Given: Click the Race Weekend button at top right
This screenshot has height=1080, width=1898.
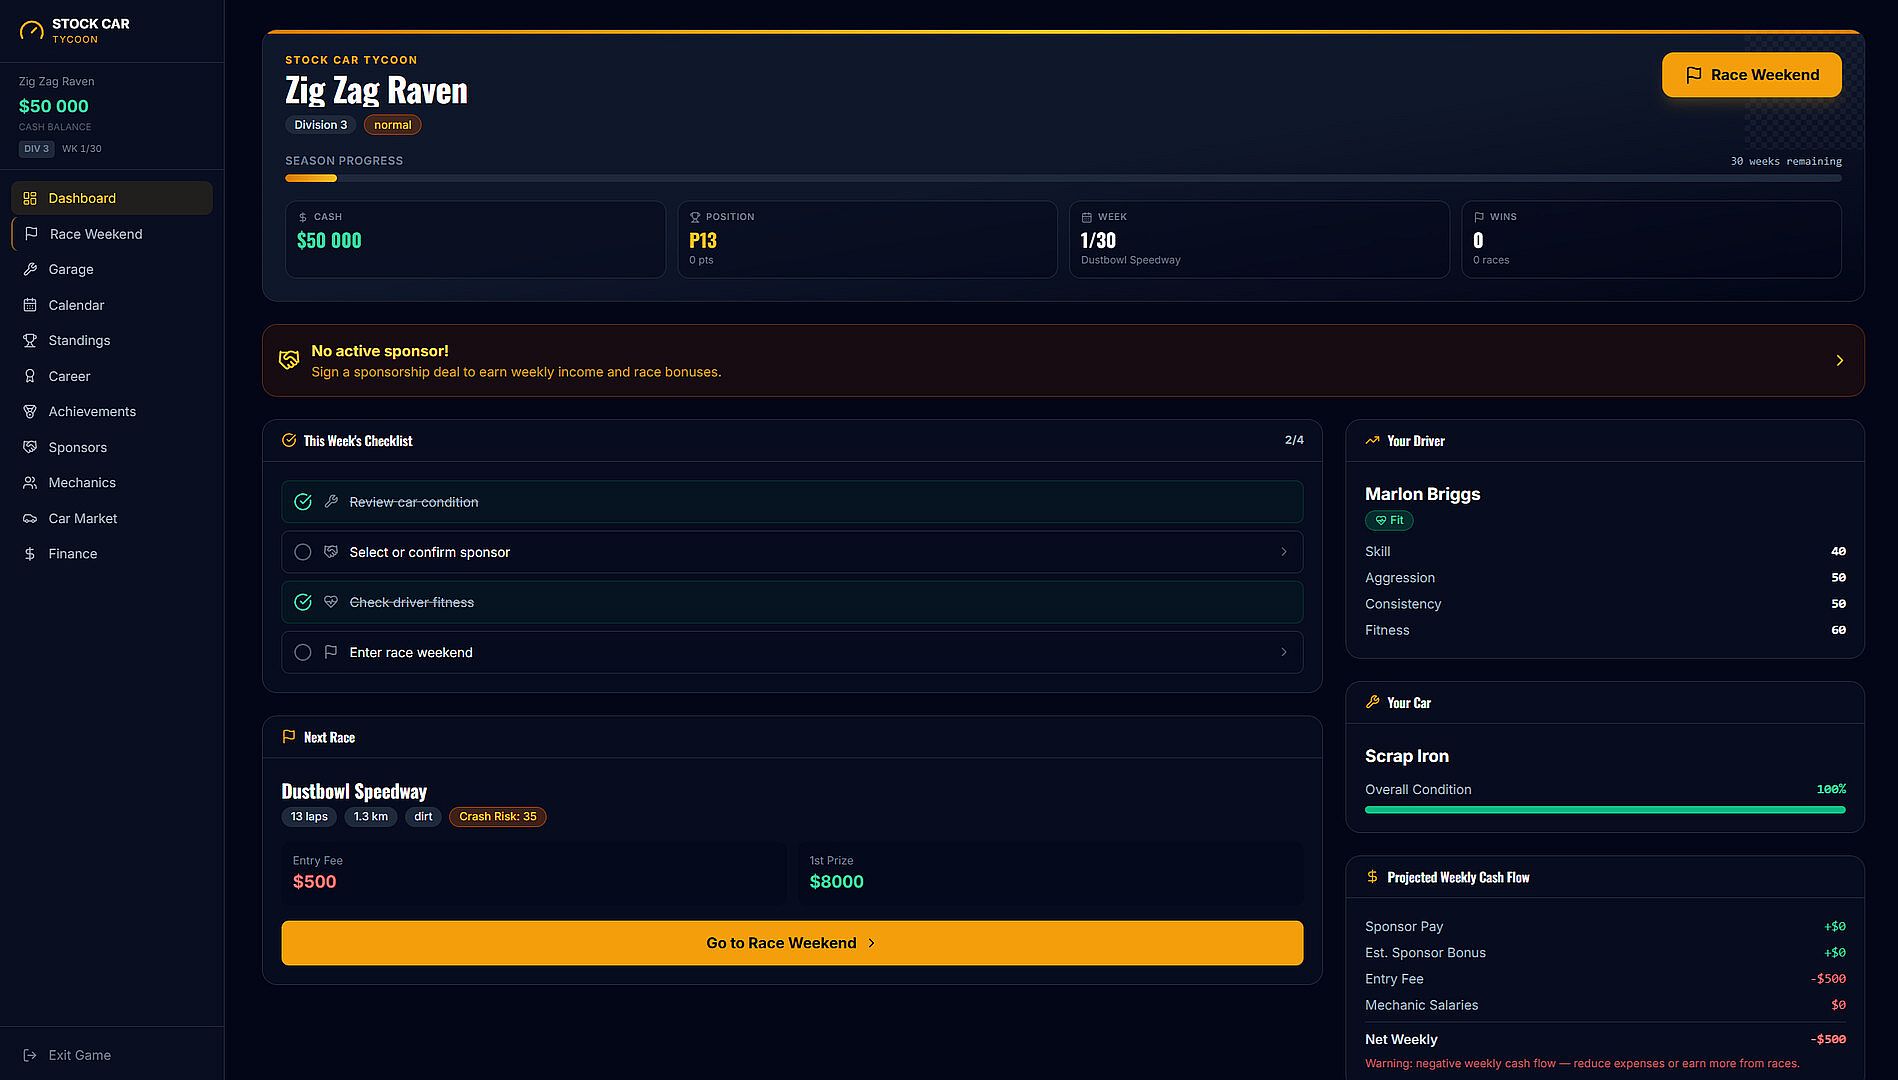Looking at the screenshot, I should click(x=1751, y=75).
